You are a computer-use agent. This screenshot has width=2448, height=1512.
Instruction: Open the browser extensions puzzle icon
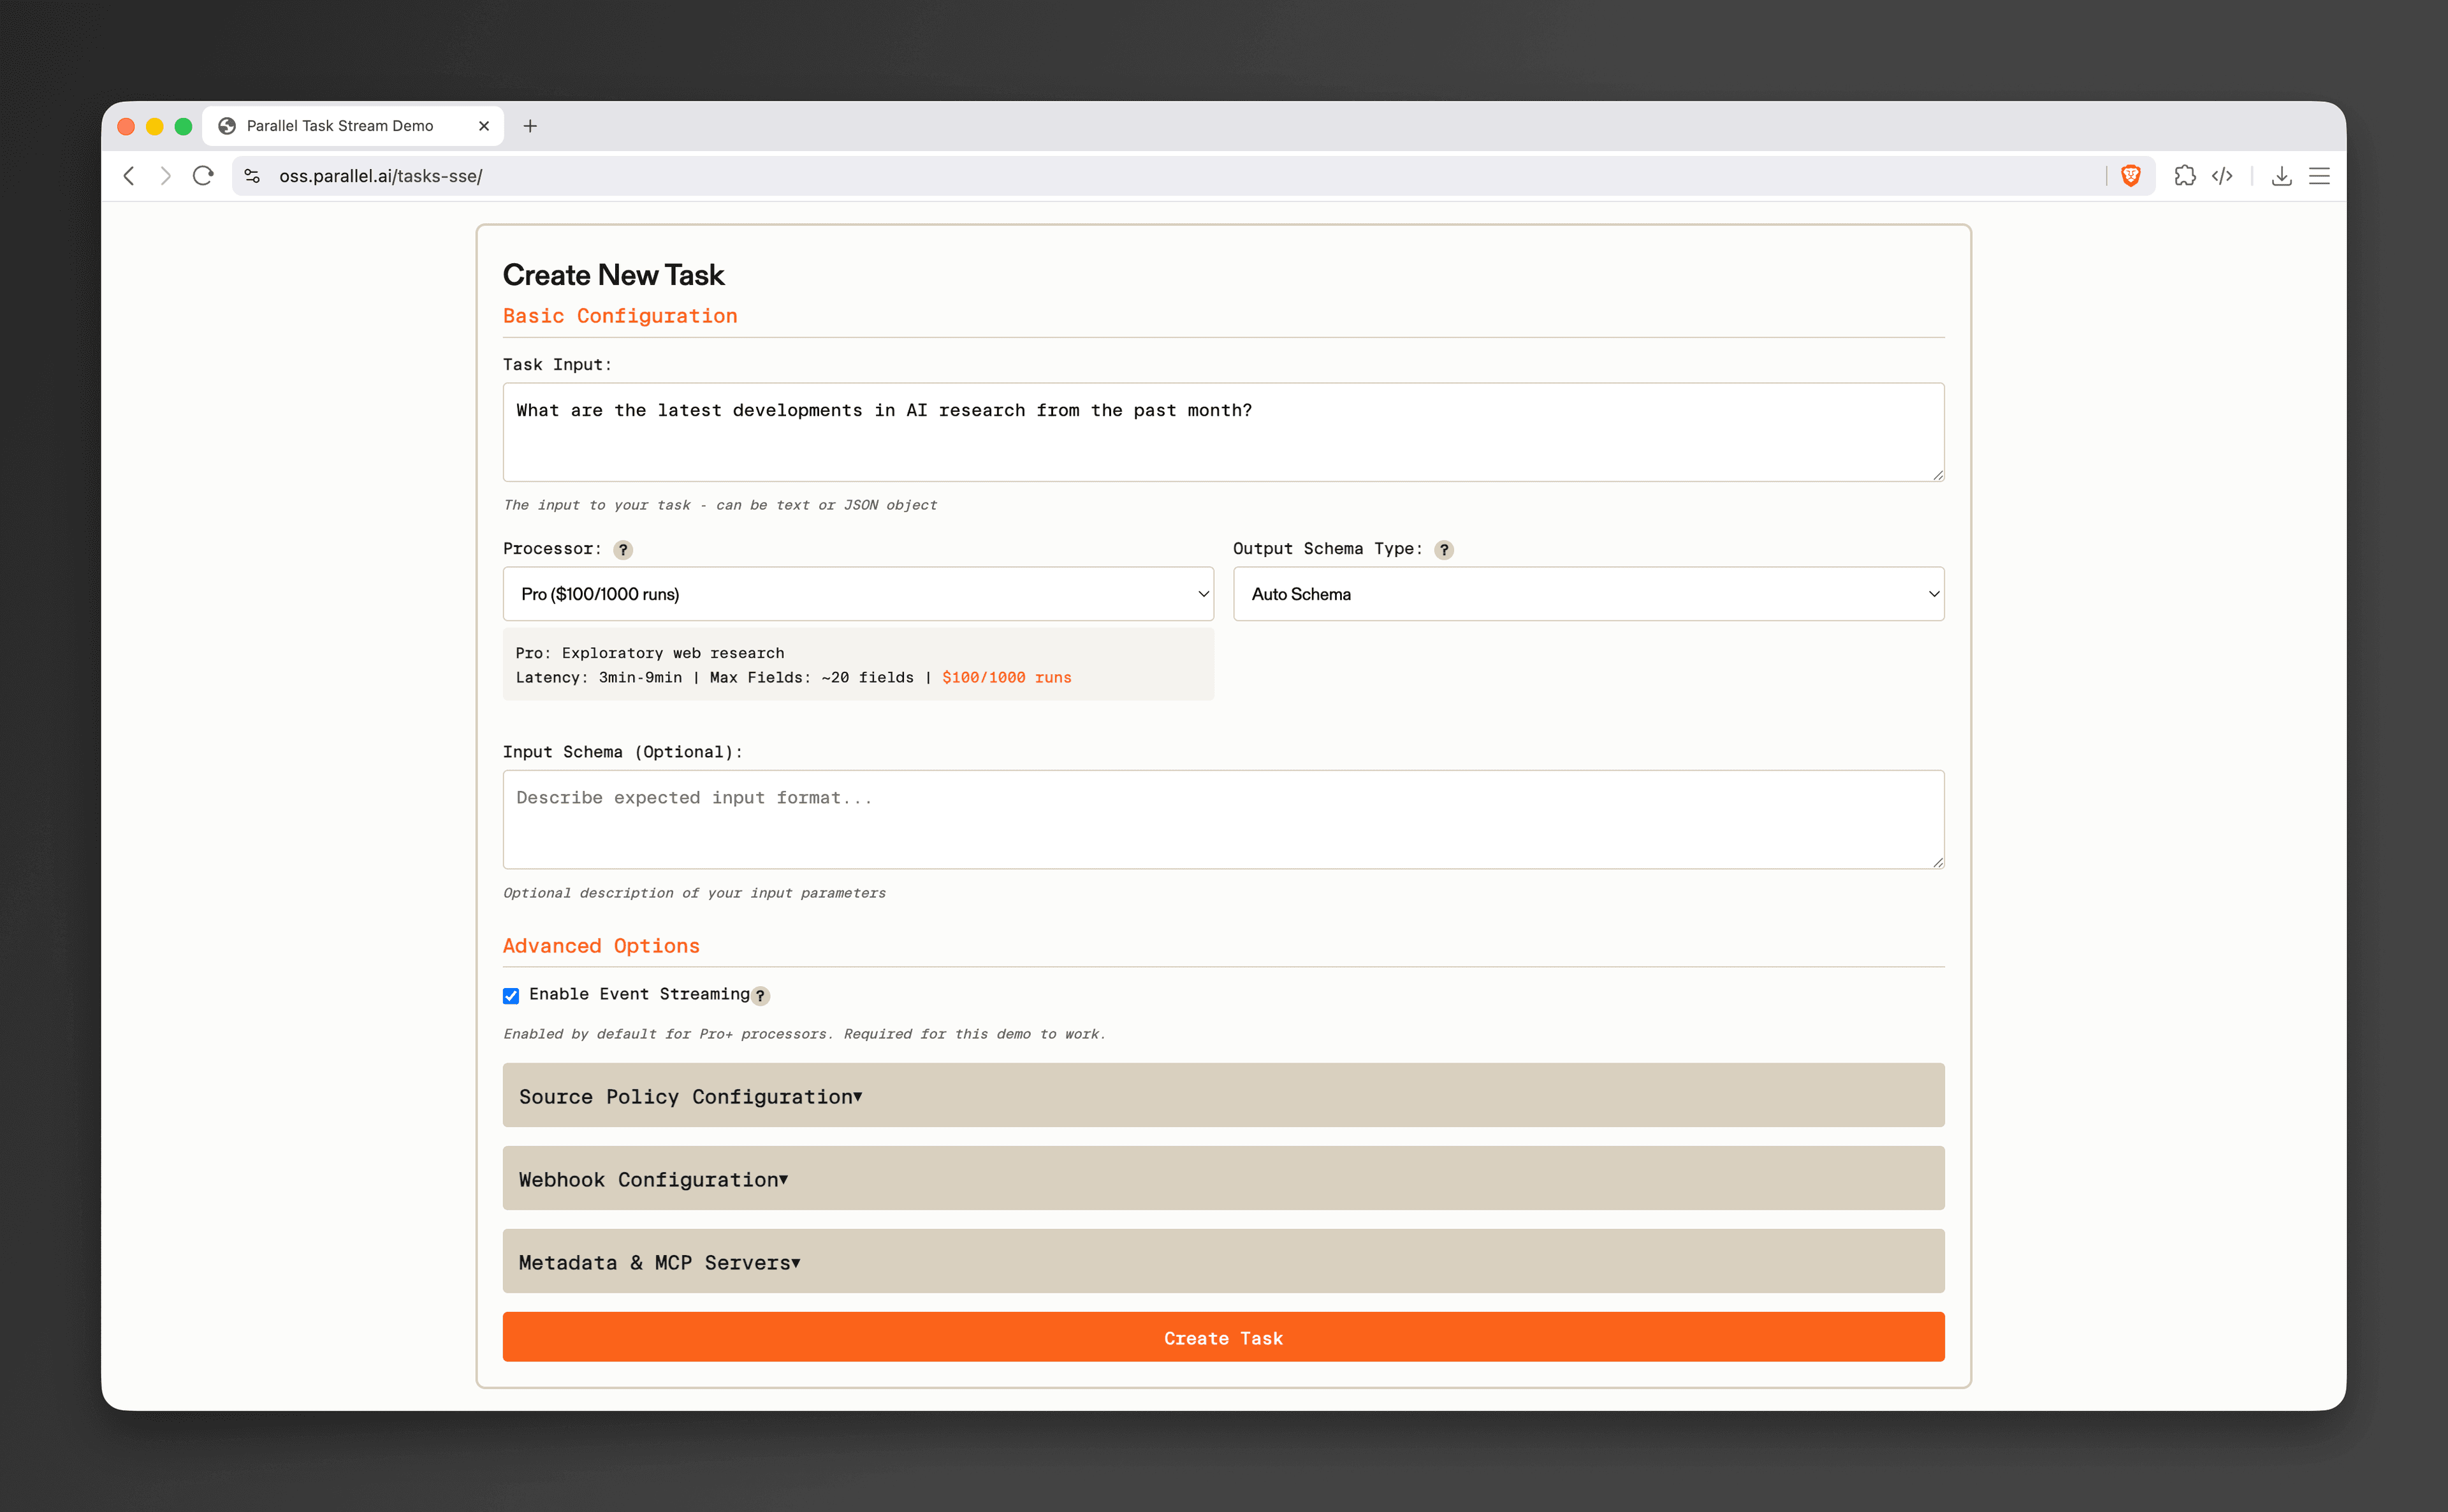[2186, 175]
